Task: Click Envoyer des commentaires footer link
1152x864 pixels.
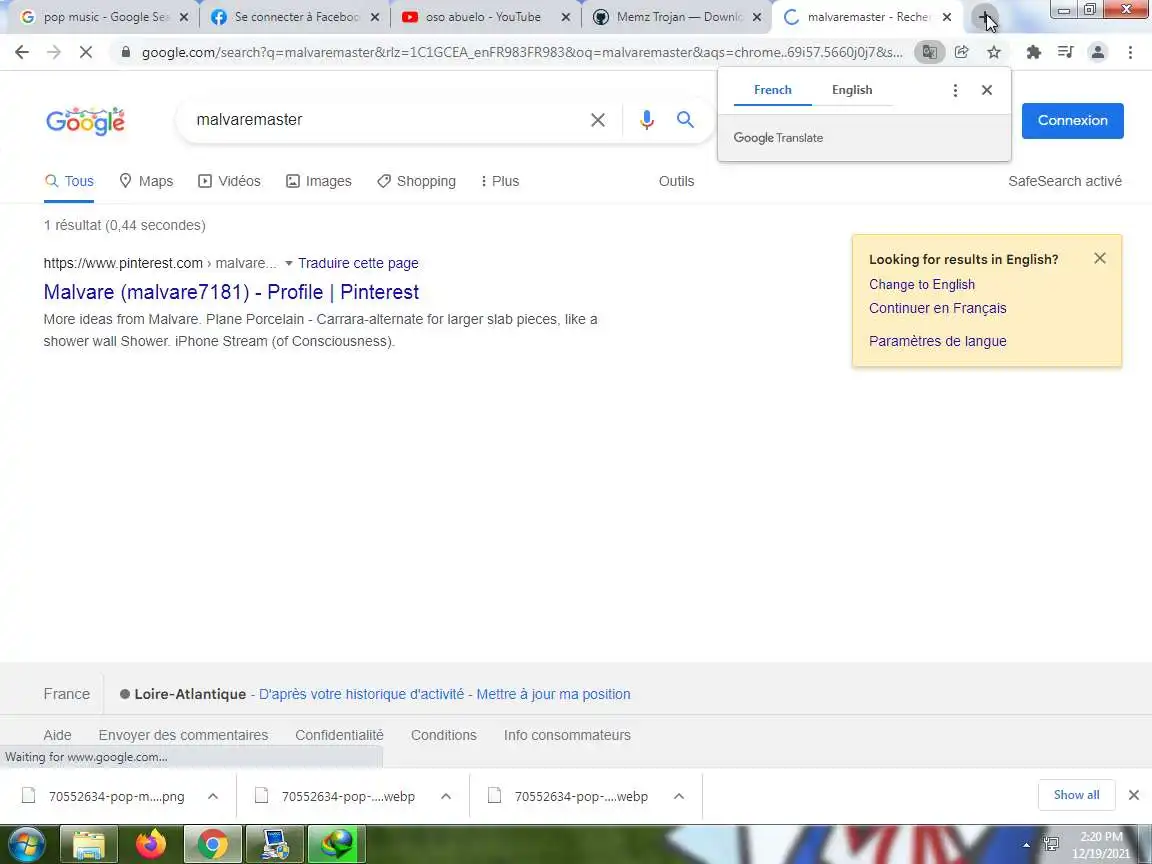Action: click(x=184, y=735)
